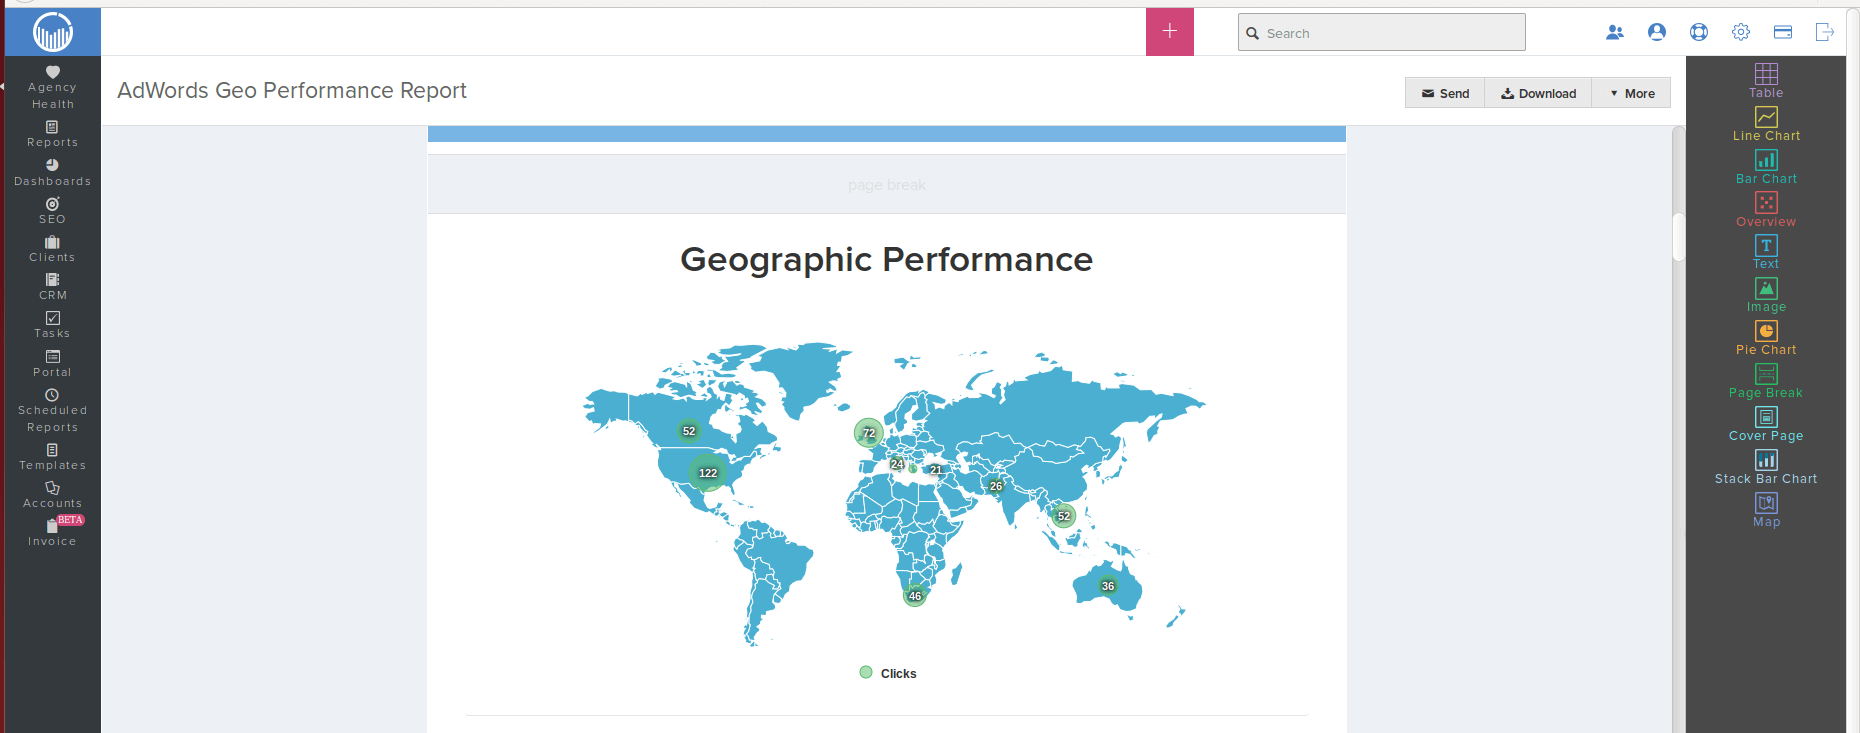Open the team users icon in top bar
The width and height of the screenshot is (1860, 733).
[x=1615, y=32]
